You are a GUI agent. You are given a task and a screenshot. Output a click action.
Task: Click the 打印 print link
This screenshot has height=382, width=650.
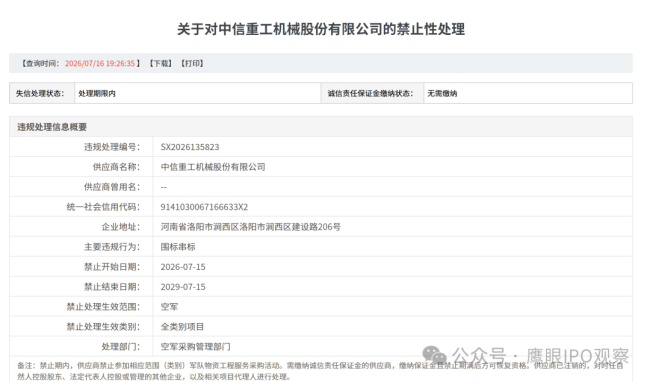point(192,63)
